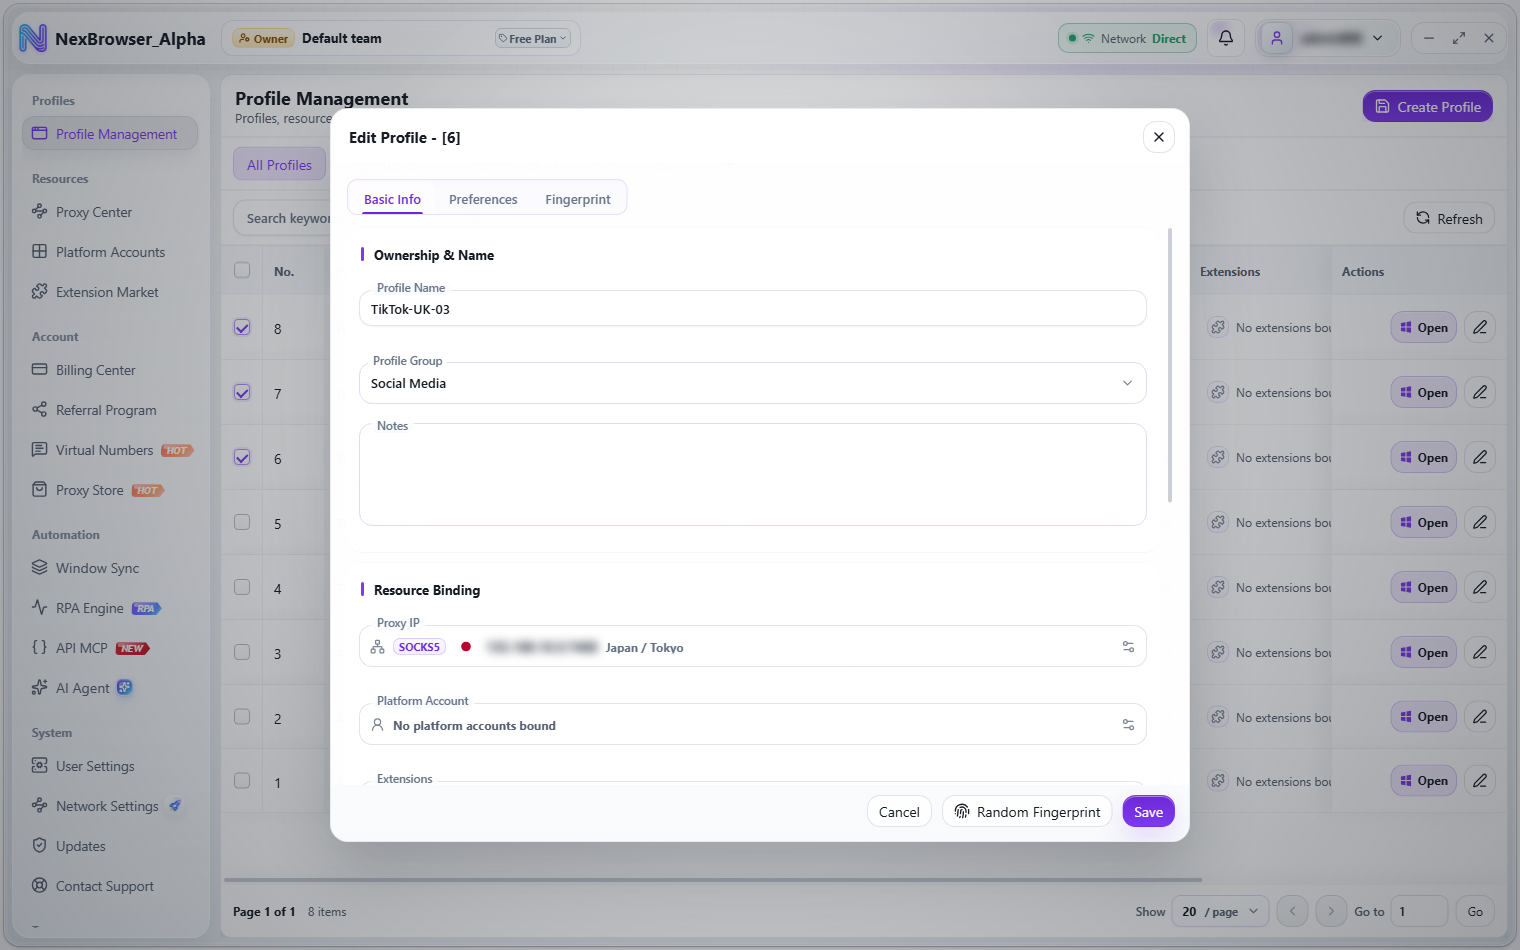Toggle the select-all header checkbox
Image resolution: width=1520 pixels, height=950 pixels.
242,270
